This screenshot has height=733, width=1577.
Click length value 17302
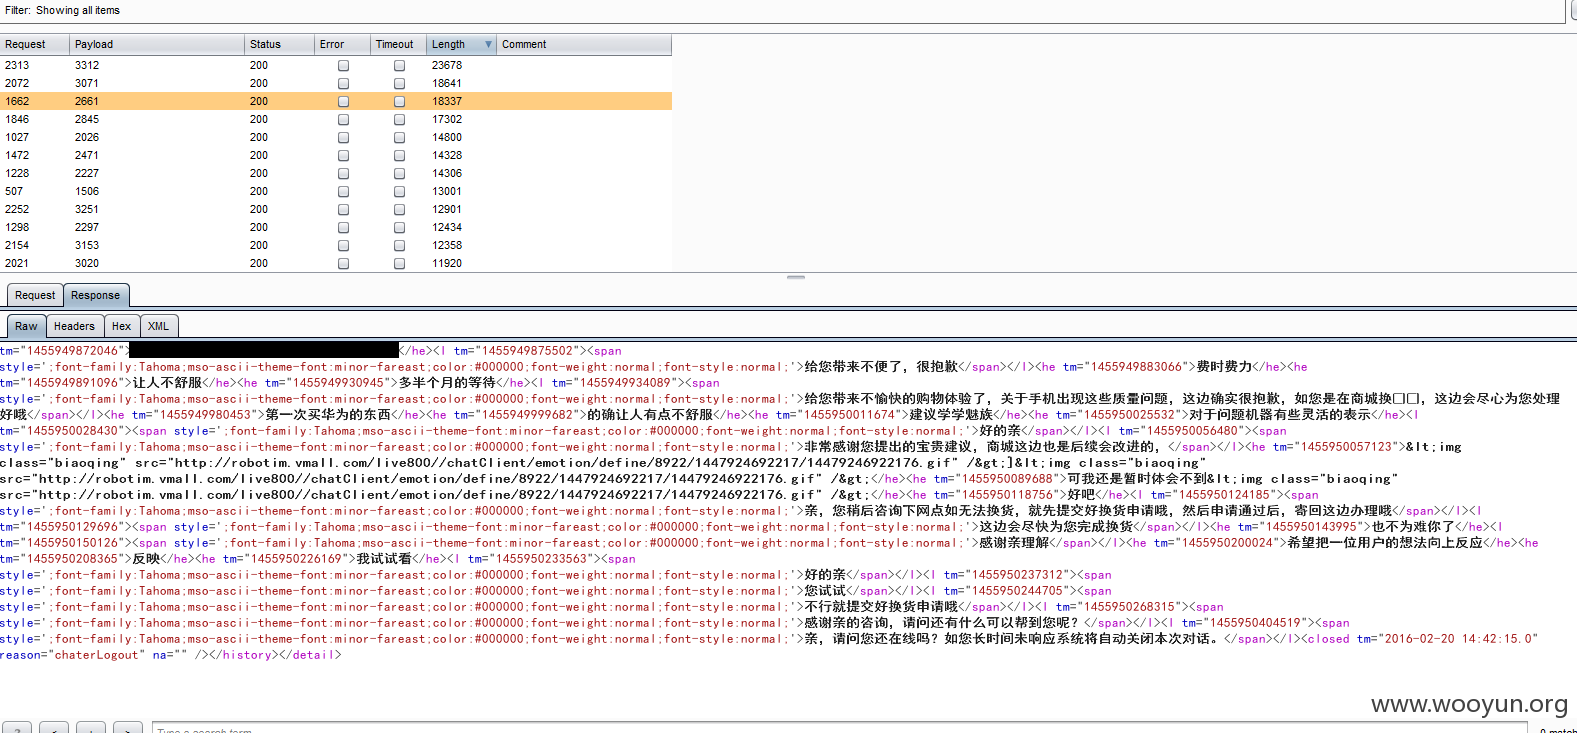coord(447,119)
